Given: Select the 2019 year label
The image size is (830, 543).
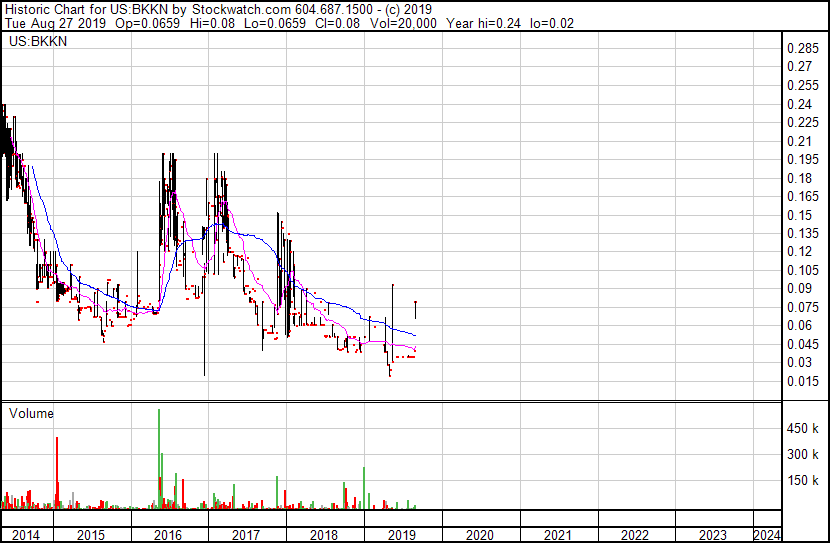Looking at the screenshot, I should coord(402,535).
